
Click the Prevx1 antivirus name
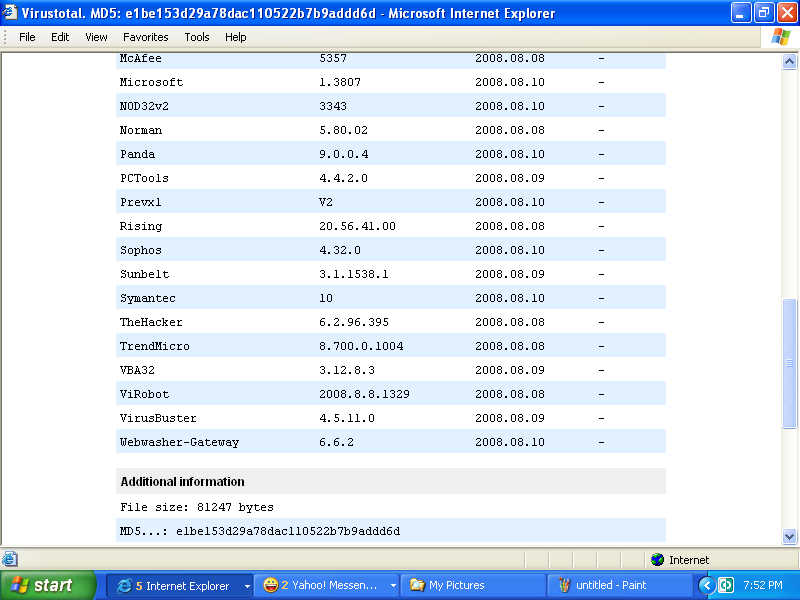point(140,202)
